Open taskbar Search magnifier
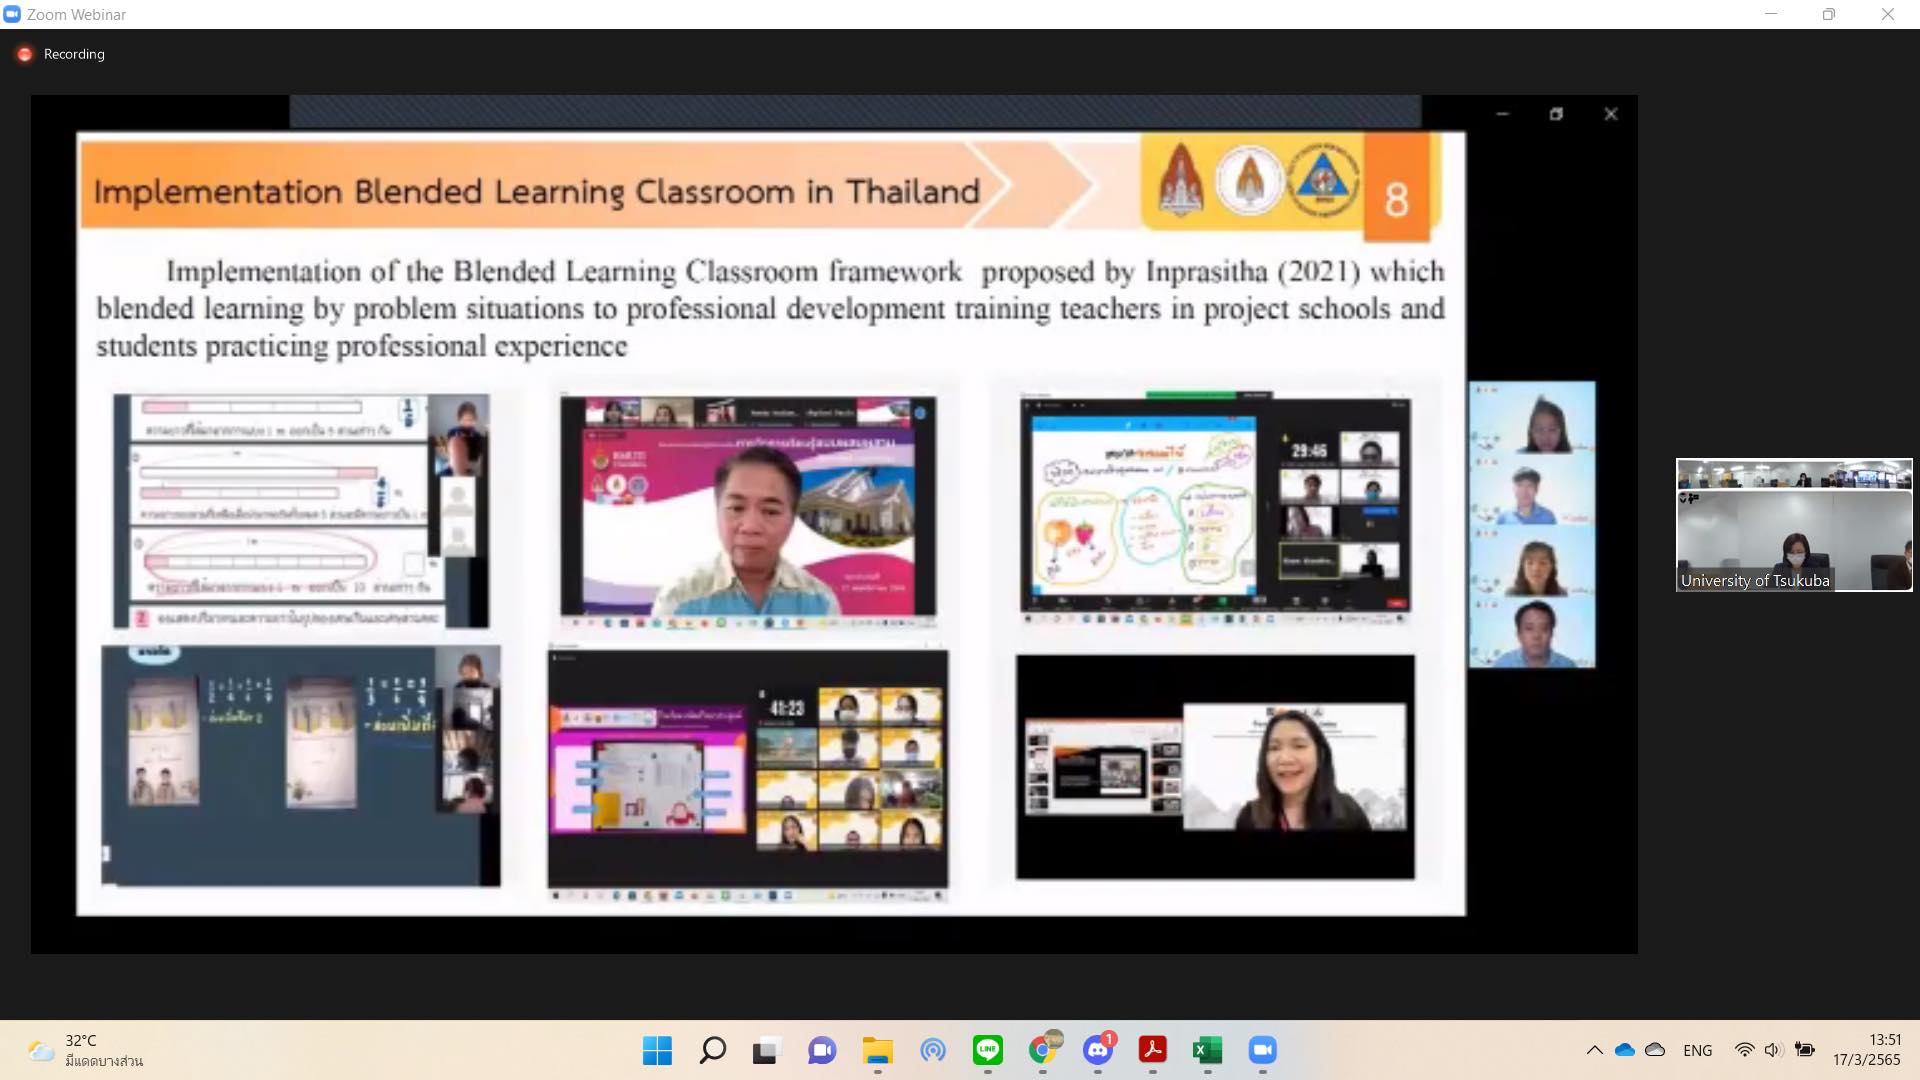This screenshot has height=1080, width=1920. 712,1050
